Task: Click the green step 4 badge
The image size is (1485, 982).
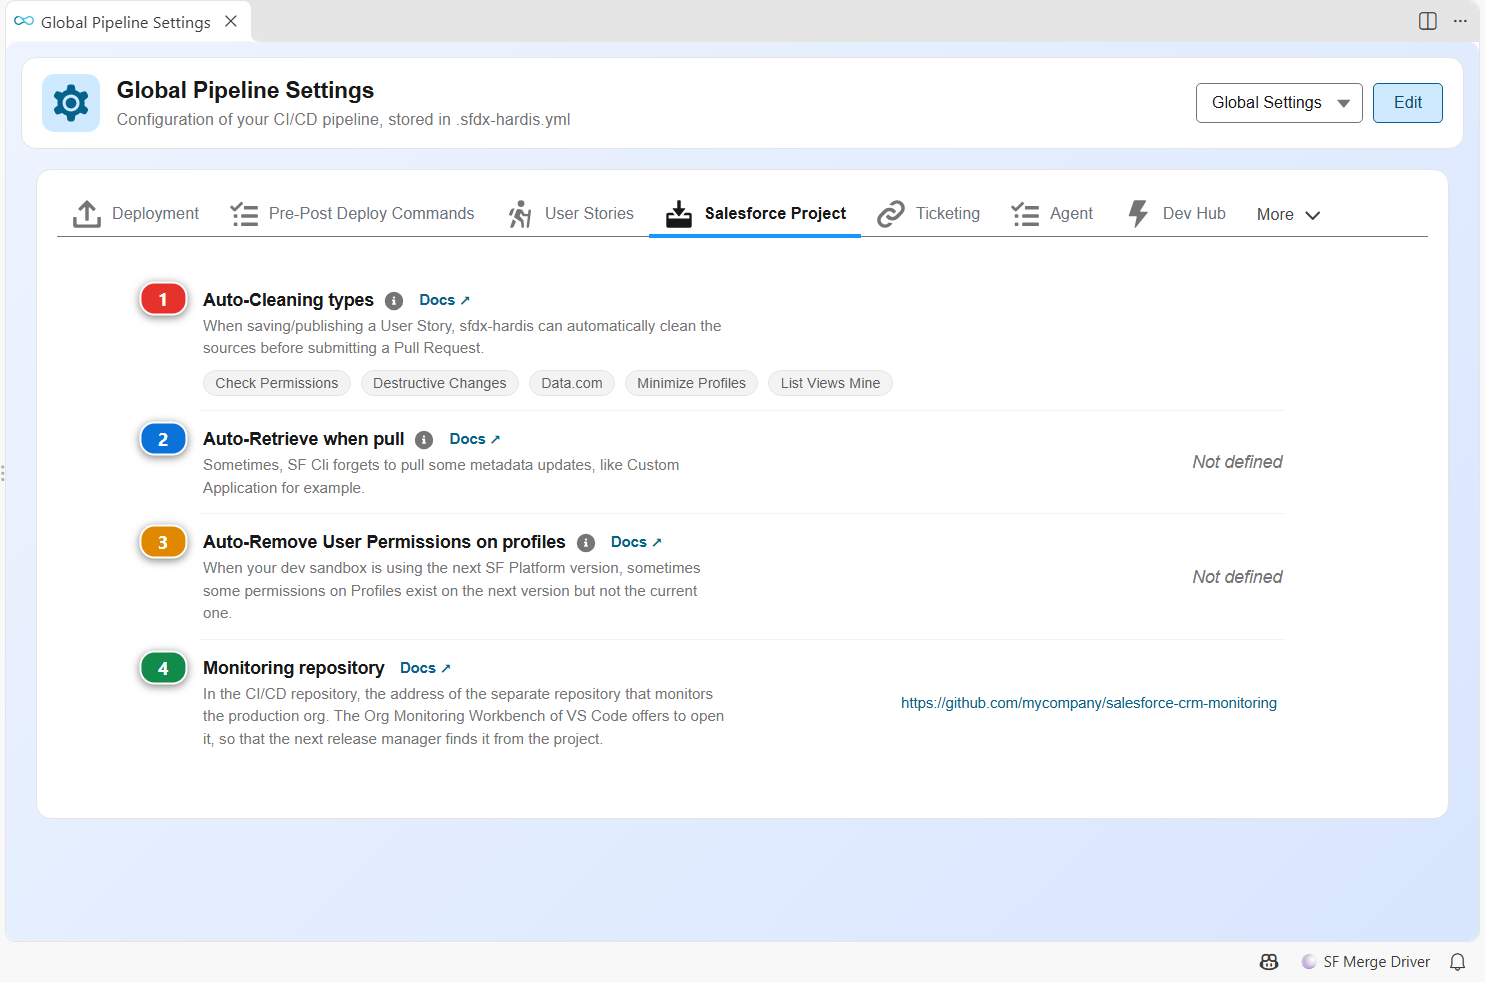Action: click(163, 668)
